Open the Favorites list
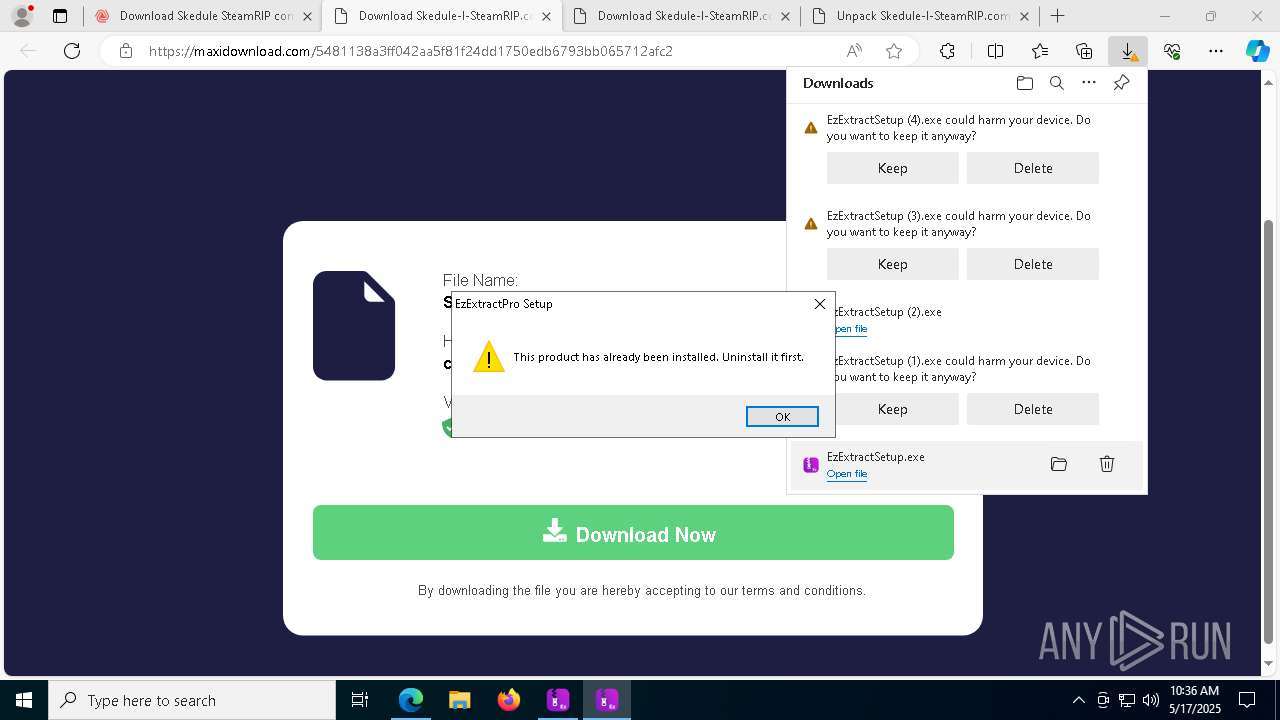This screenshot has width=1280, height=720. [1040, 51]
